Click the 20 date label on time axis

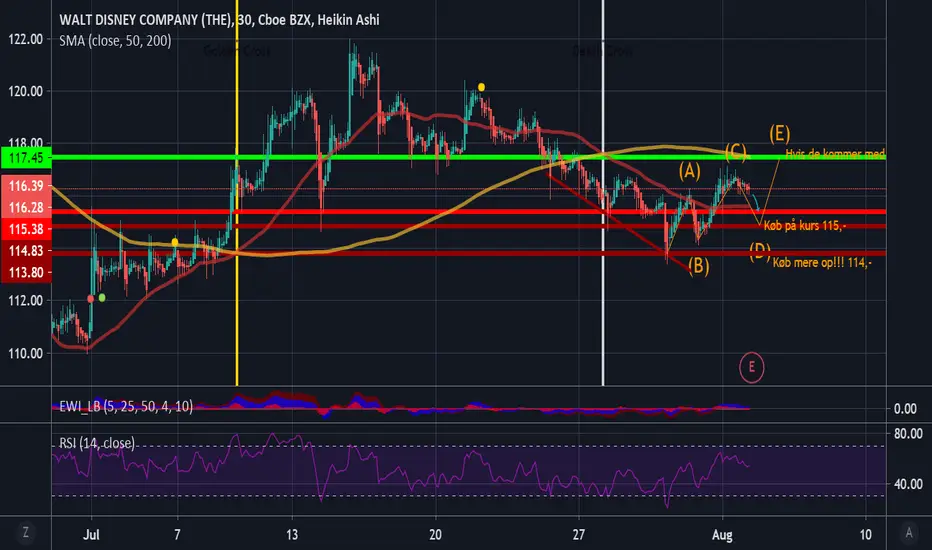436,535
